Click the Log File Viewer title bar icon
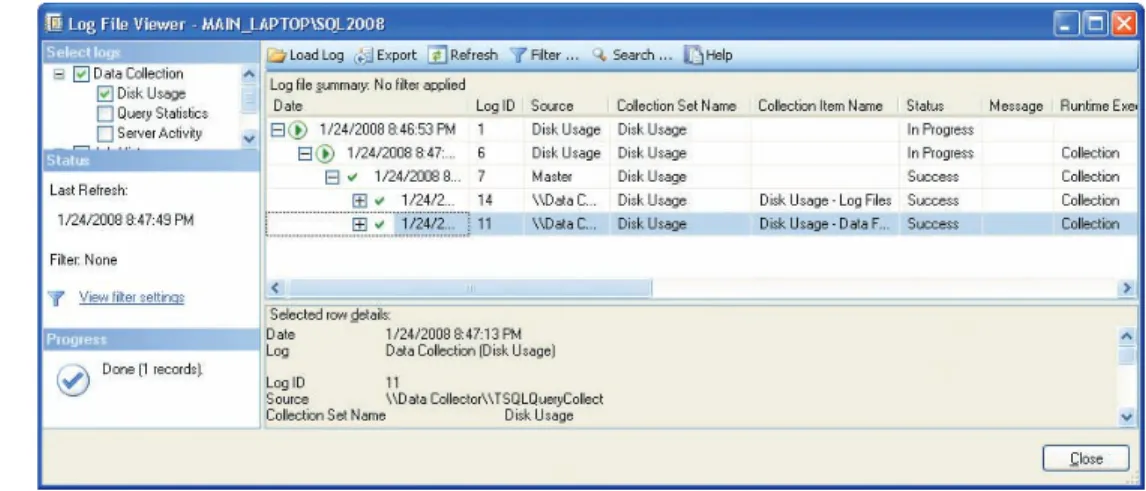 pyautogui.click(x=55, y=24)
